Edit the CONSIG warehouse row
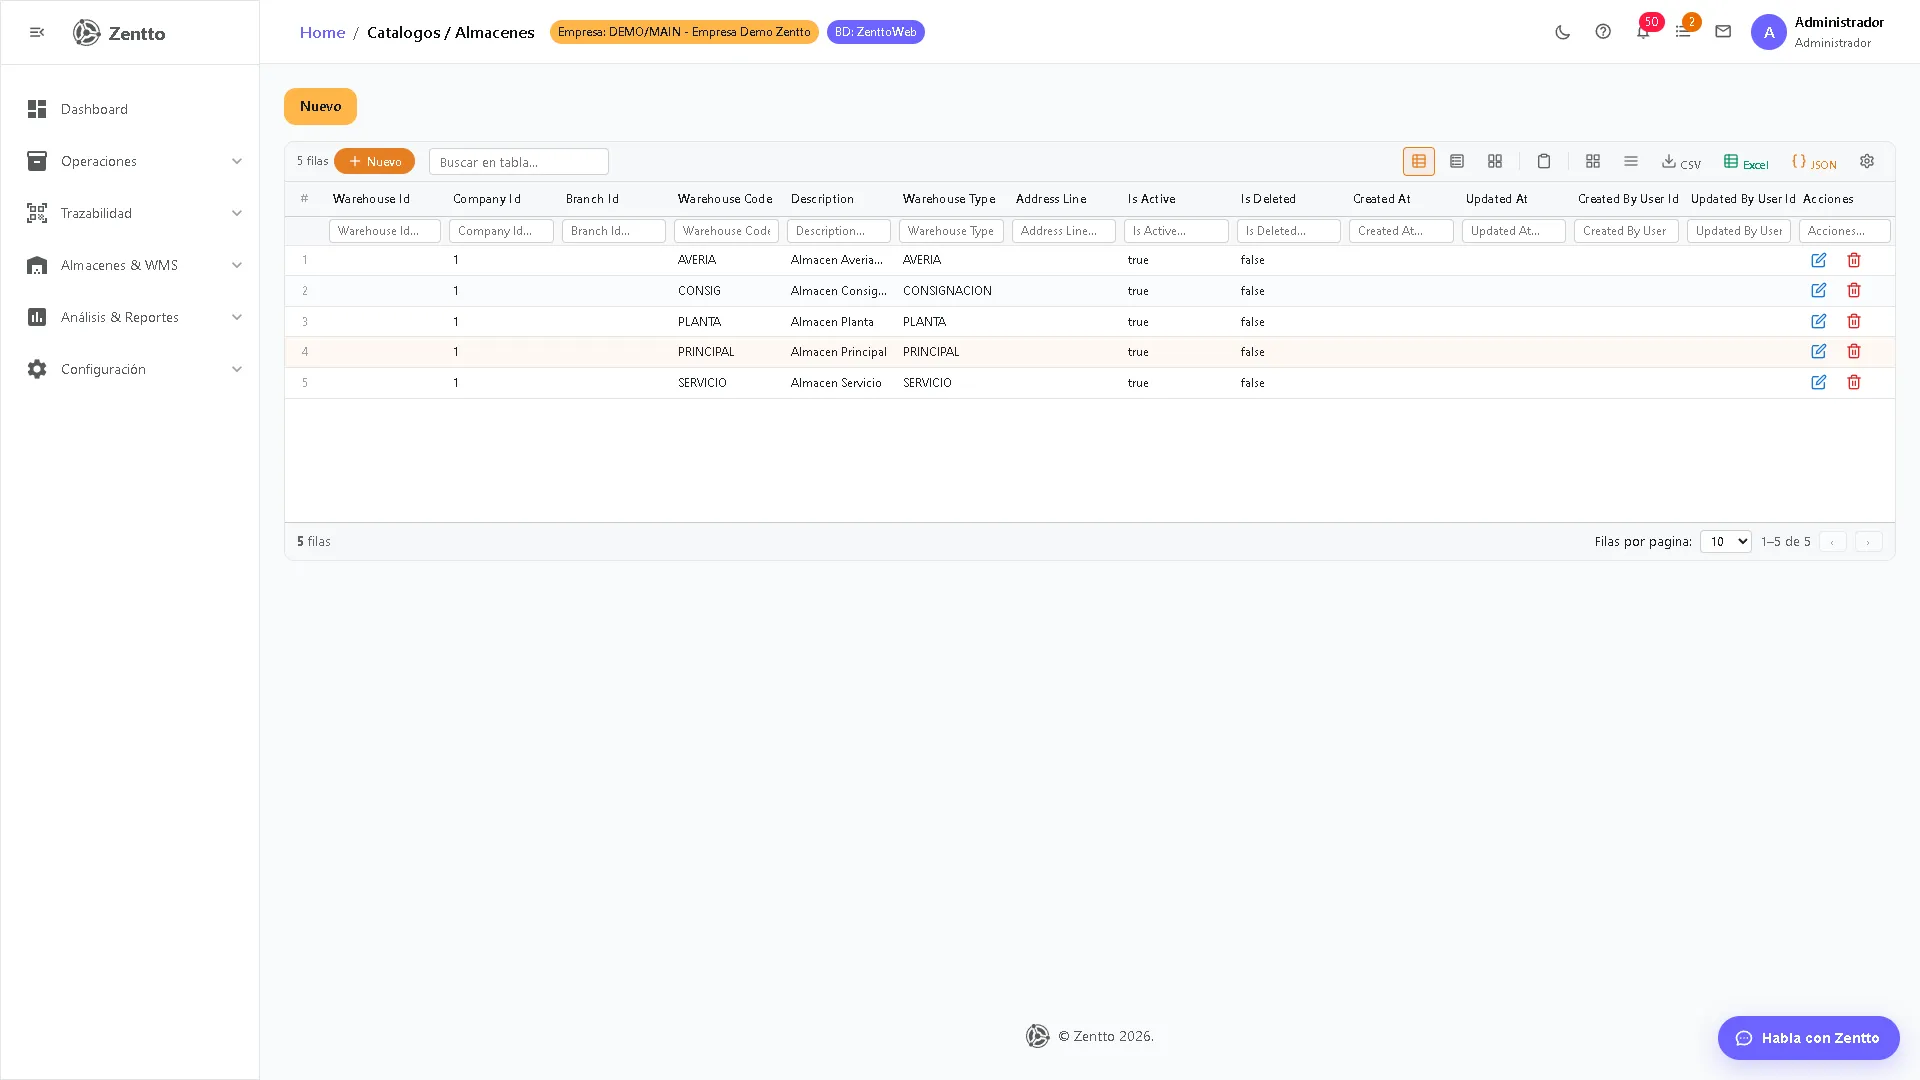1920x1080 pixels. [x=1819, y=290]
